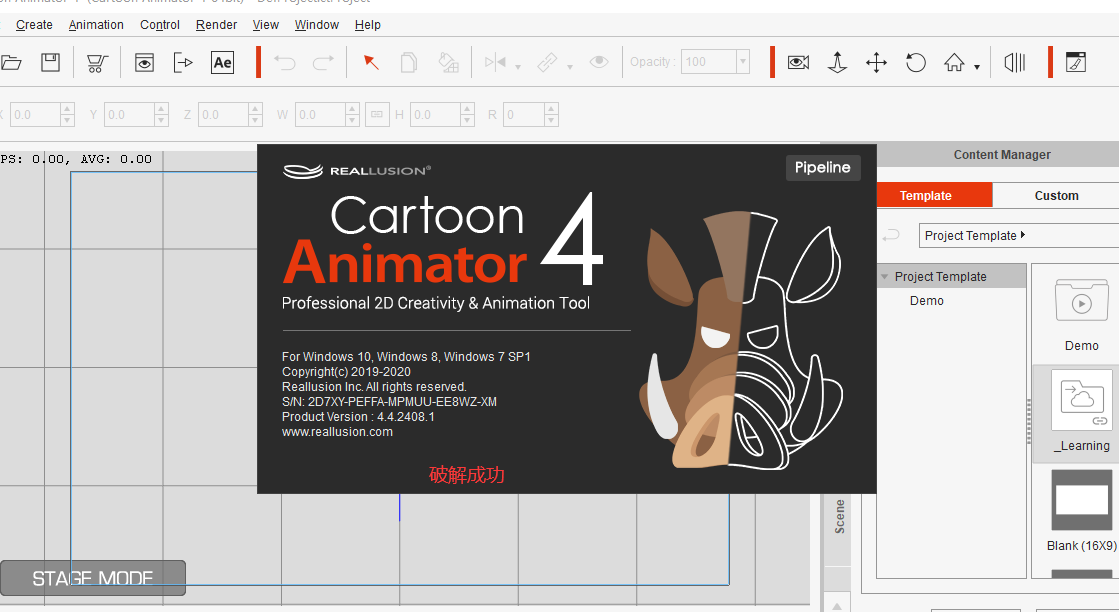Redo action with redo arrow

pos(323,63)
